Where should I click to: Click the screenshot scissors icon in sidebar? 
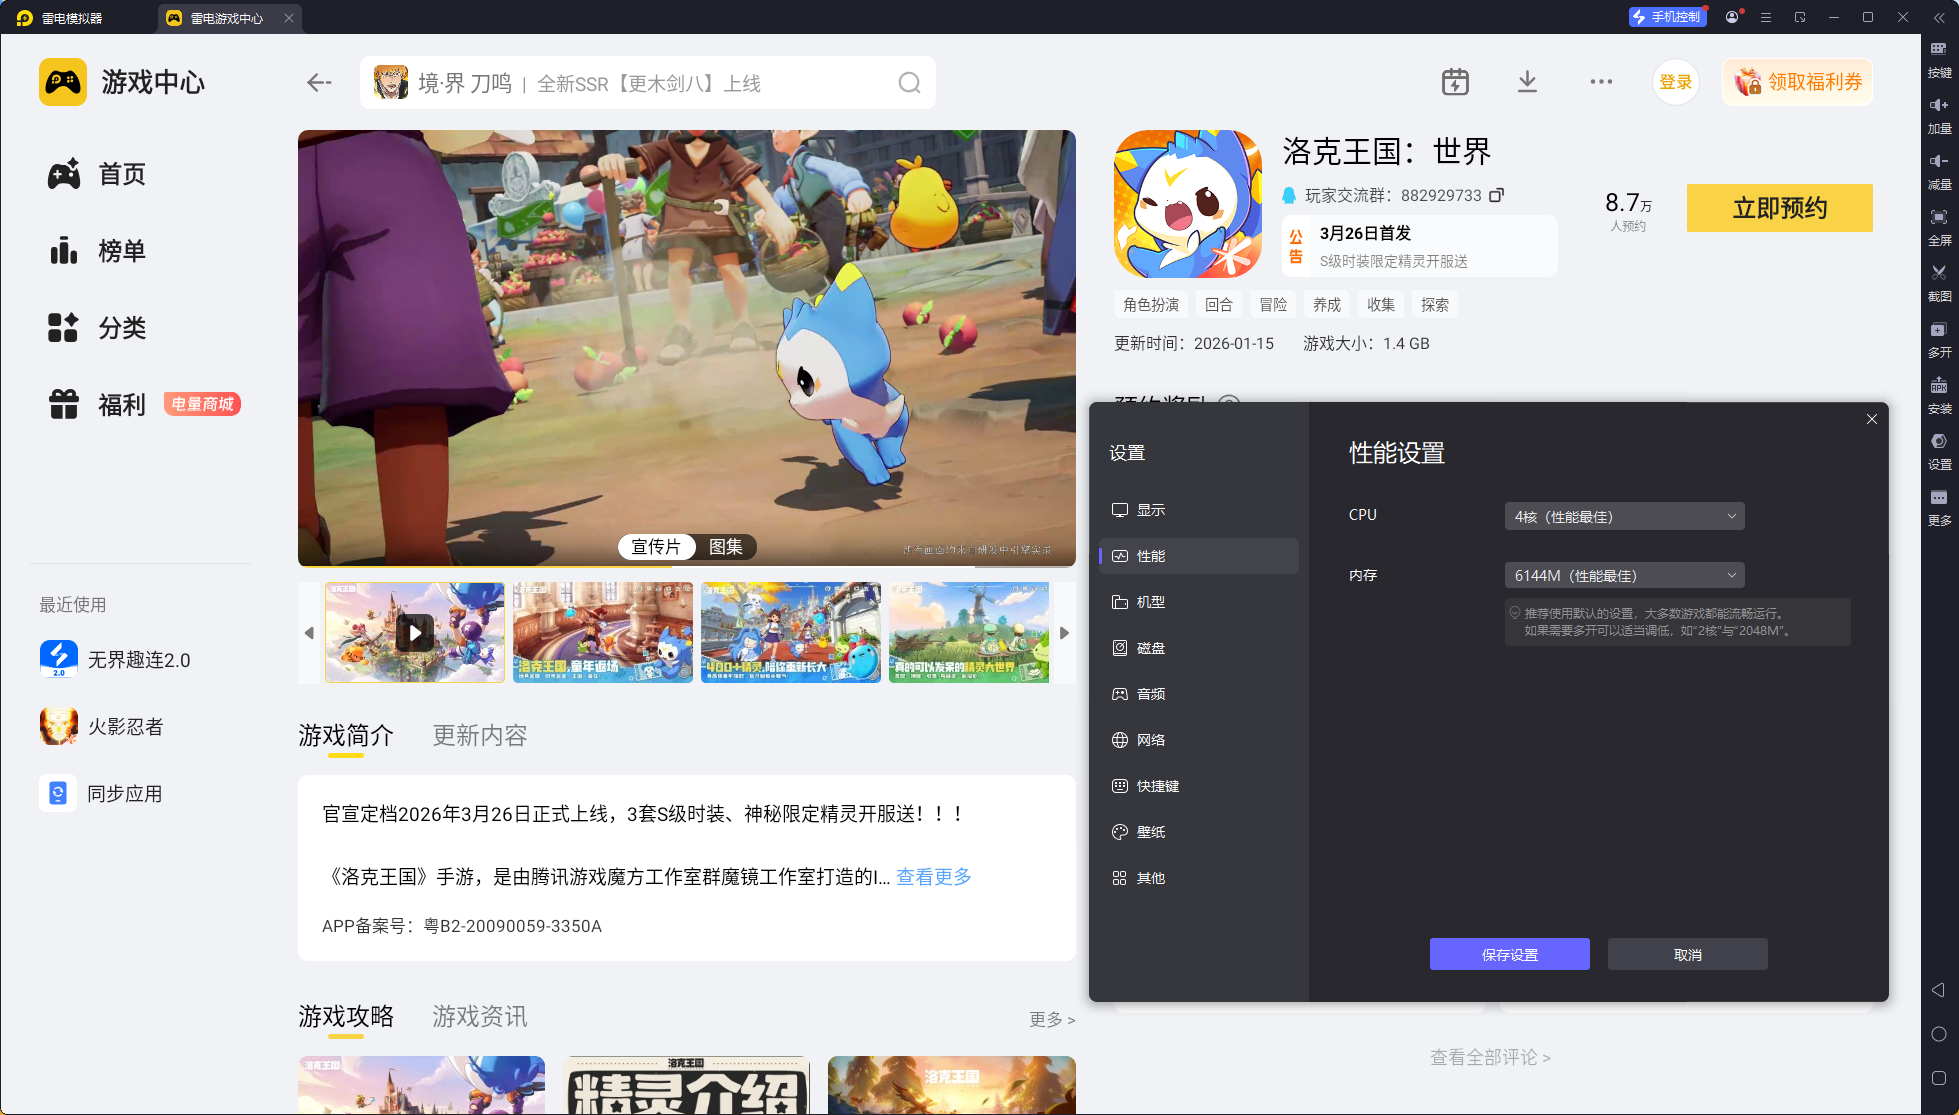[x=1939, y=273]
